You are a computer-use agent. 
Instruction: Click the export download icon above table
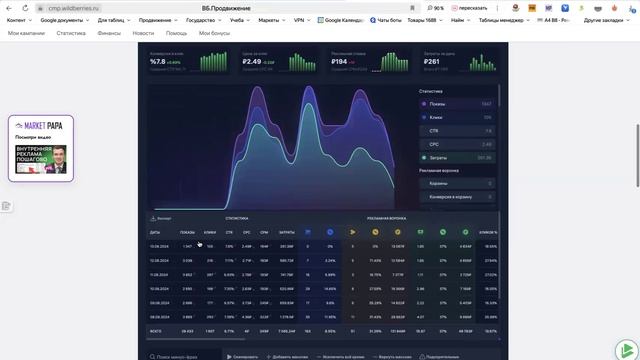pos(153,218)
